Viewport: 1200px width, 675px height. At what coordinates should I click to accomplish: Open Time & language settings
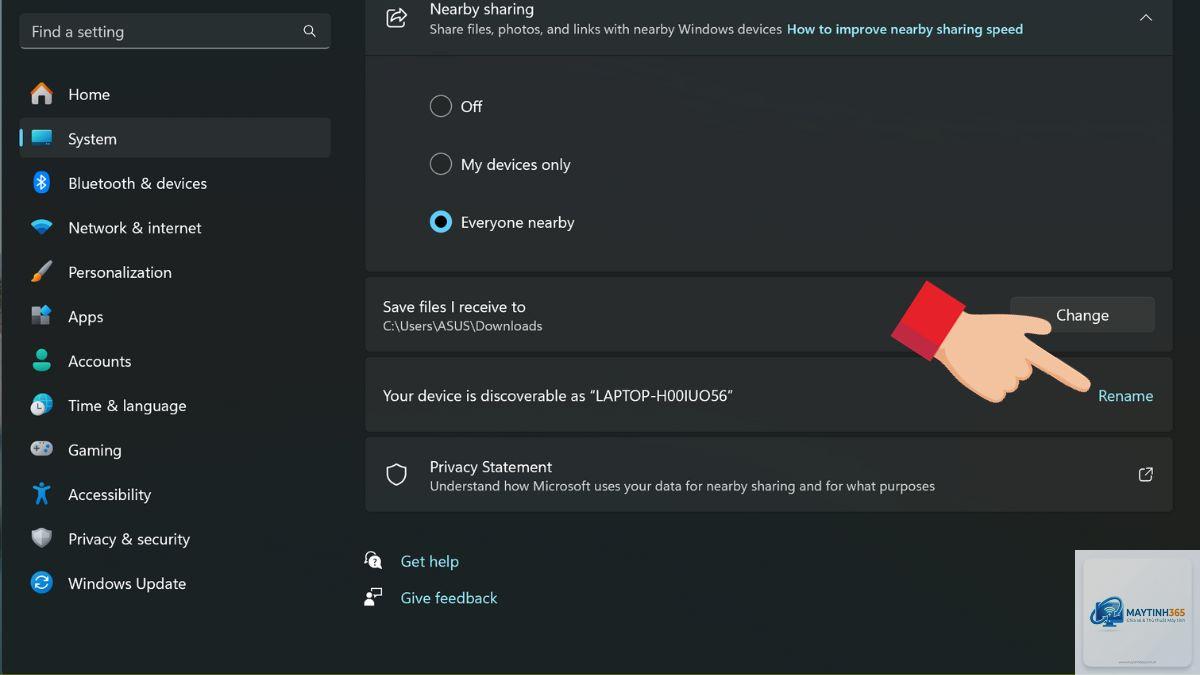tap(175, 405)
